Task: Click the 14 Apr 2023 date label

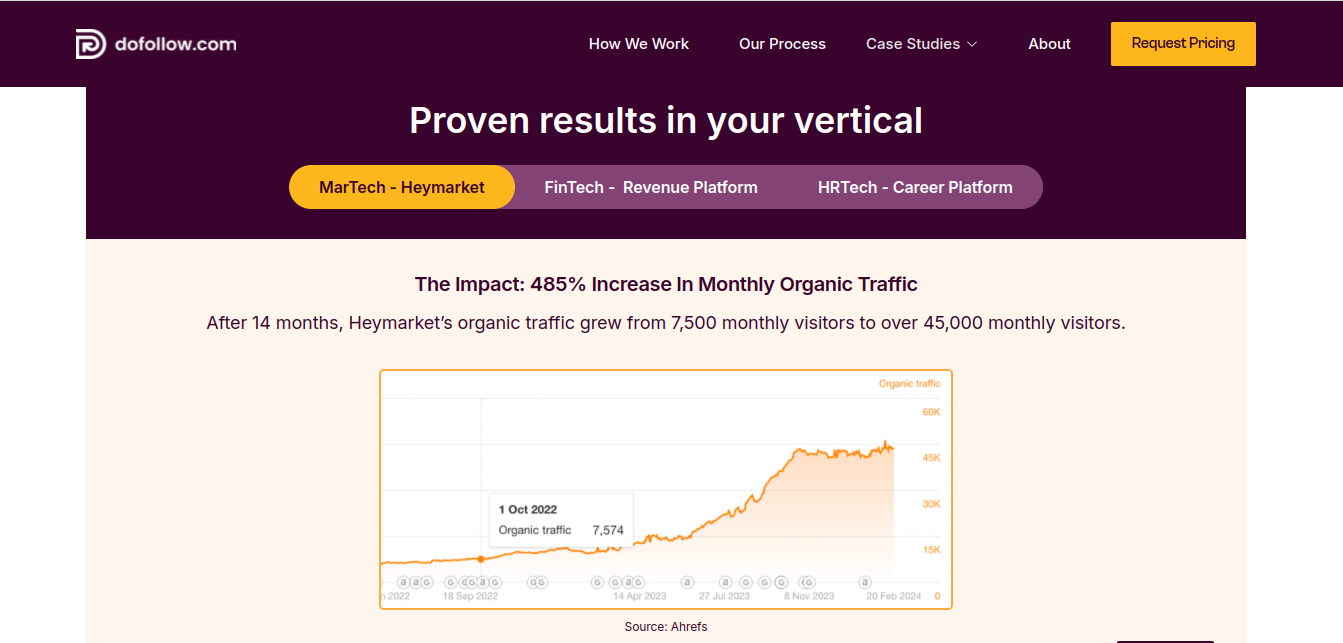Action: click(x=640, y=596)
